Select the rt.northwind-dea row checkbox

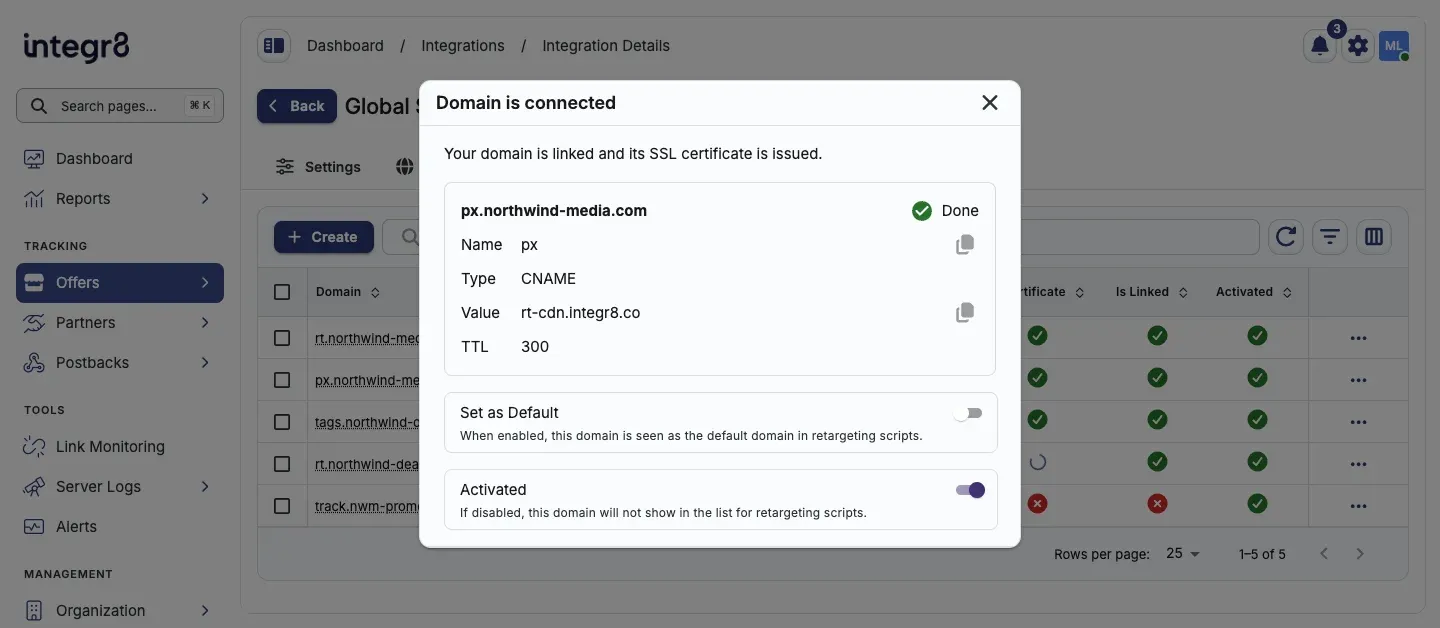click(282, 464)
